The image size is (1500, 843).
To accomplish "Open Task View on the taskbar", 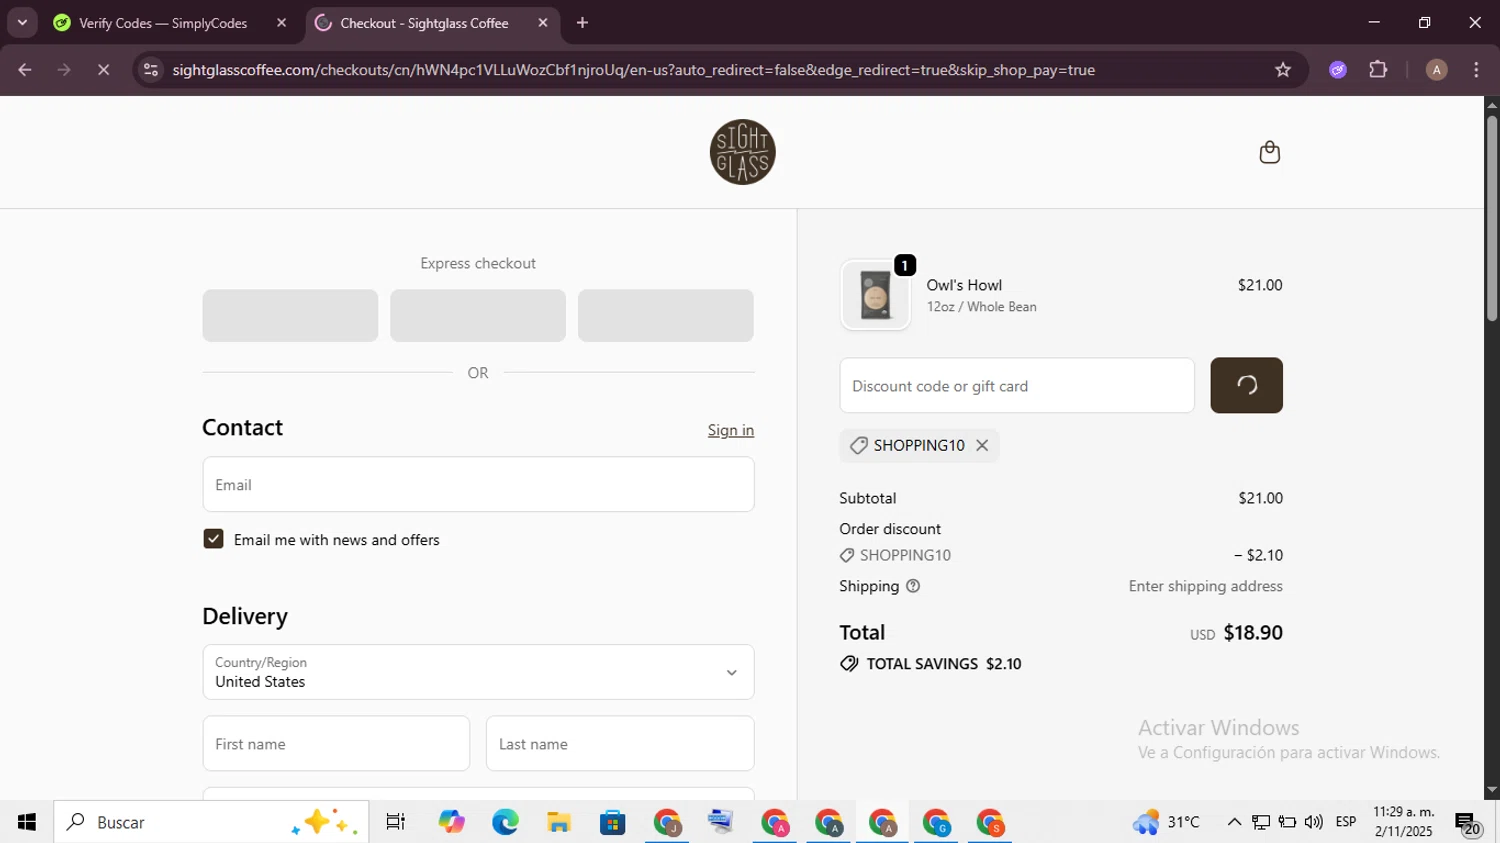I will click(x=396, y=822).
